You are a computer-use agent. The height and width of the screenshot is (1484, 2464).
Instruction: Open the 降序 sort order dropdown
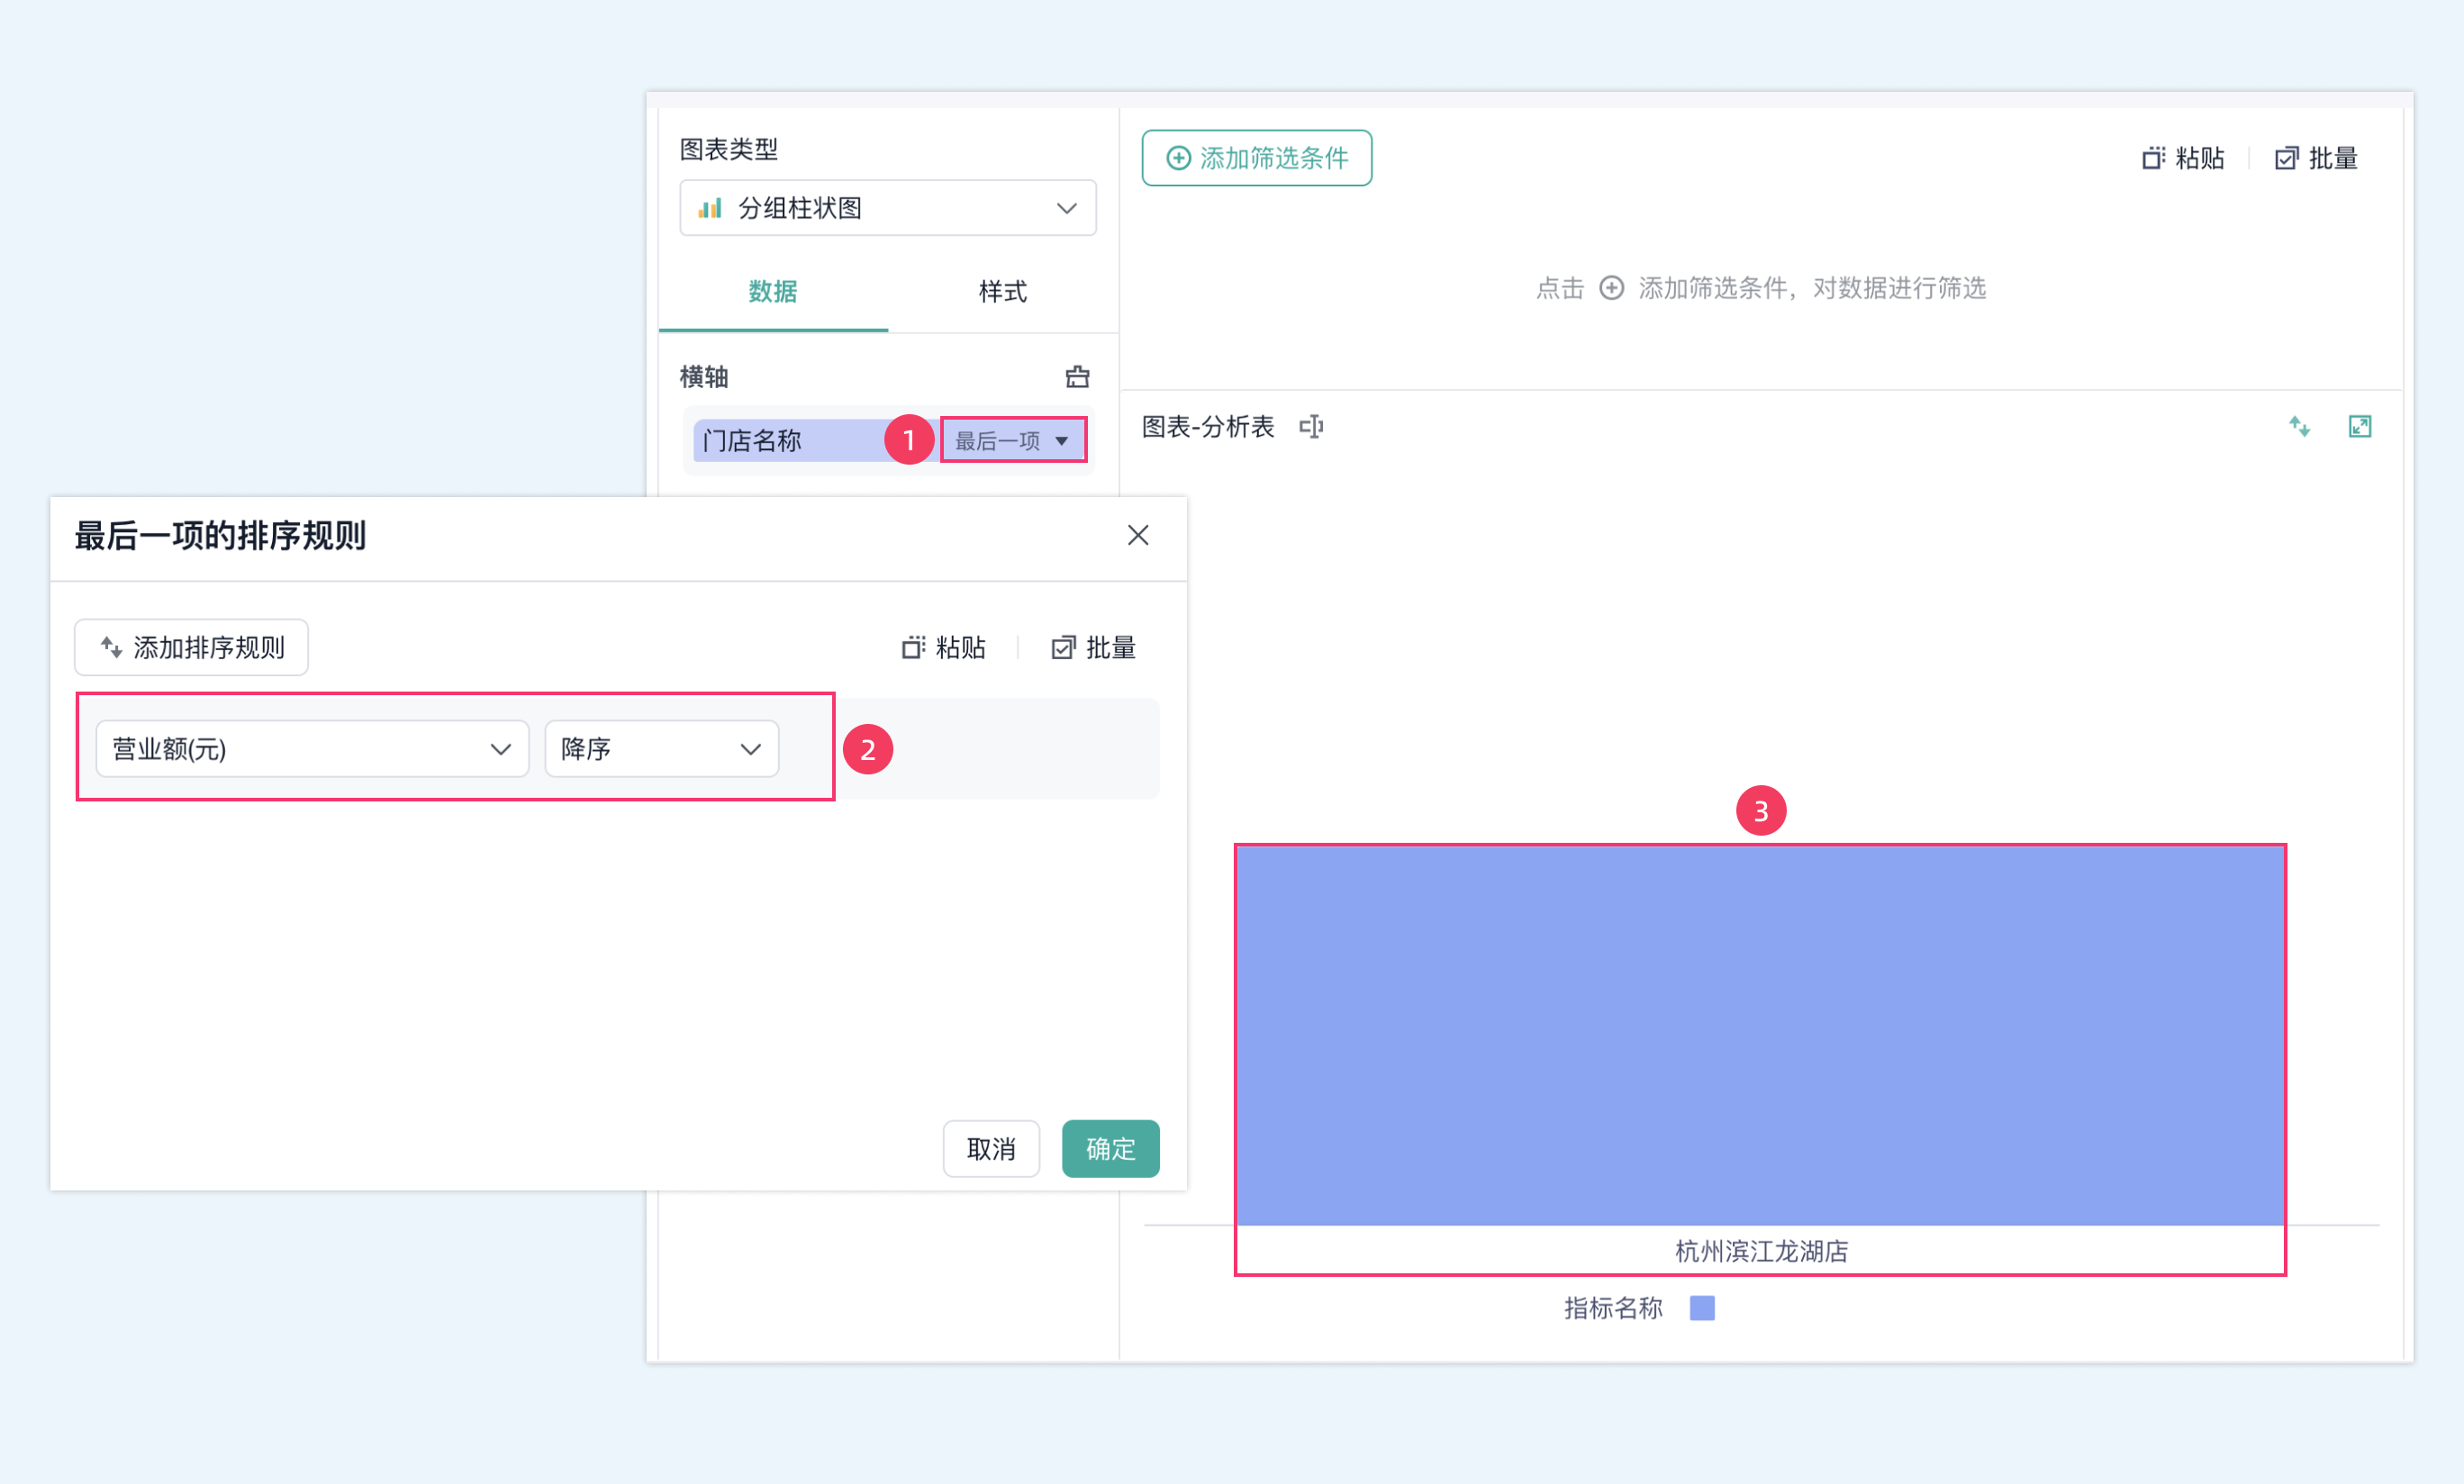click(661, 749)
